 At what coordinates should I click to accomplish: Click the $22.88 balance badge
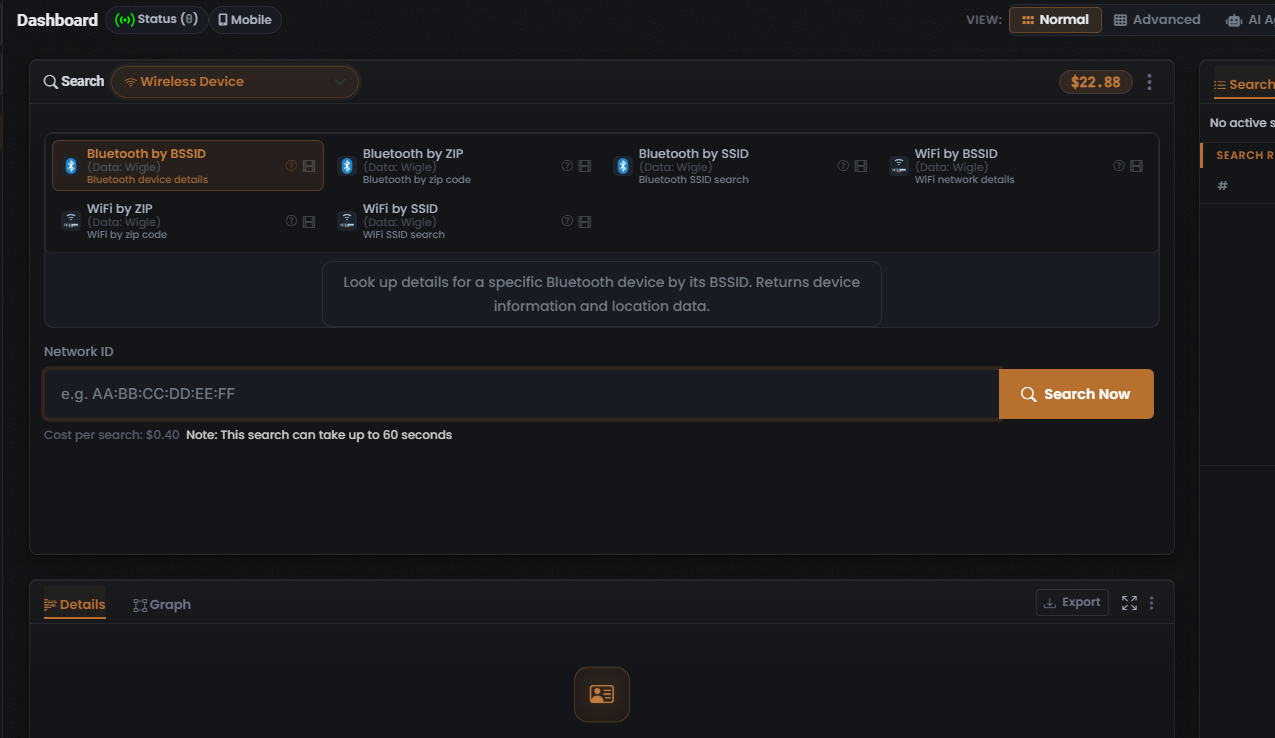tap(1096, 82)
